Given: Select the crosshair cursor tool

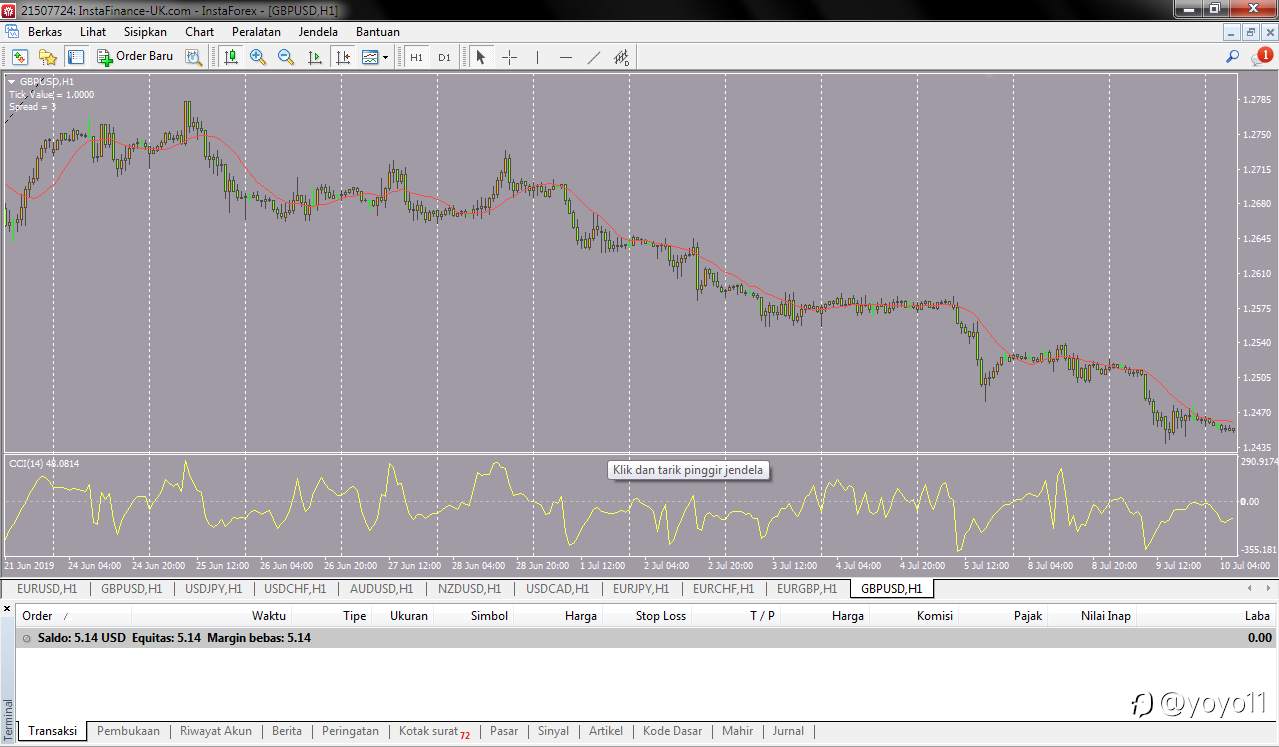Looking at the screenshot, I should [509, 57].
